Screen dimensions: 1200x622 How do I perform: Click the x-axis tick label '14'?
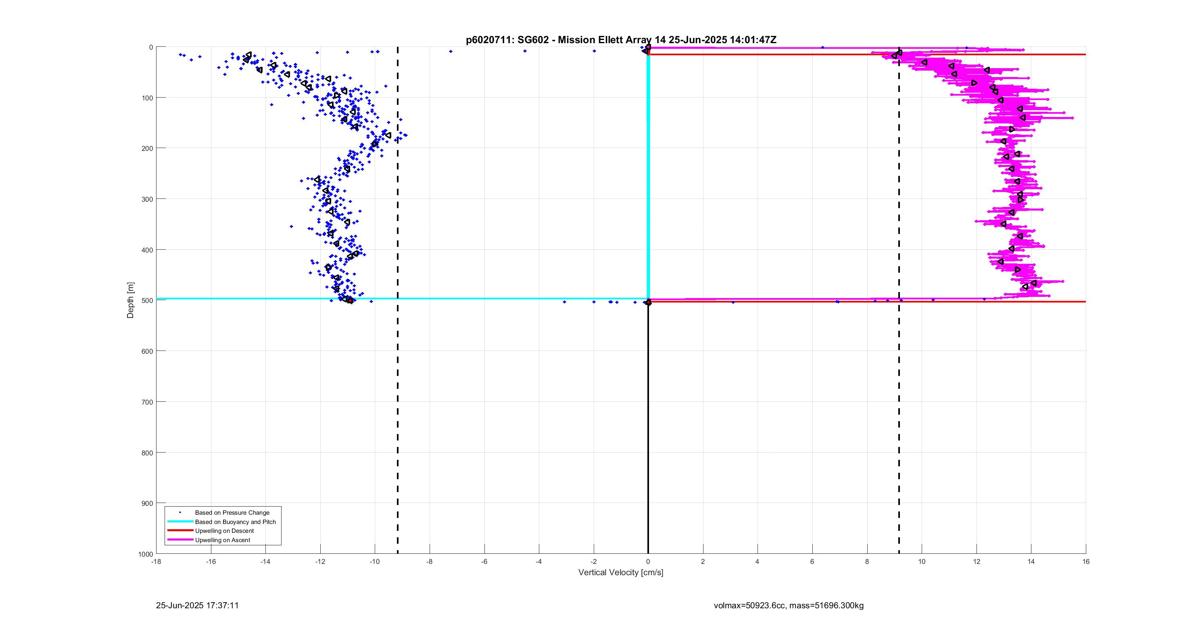pyautogui.click(x=1031, y=561)
